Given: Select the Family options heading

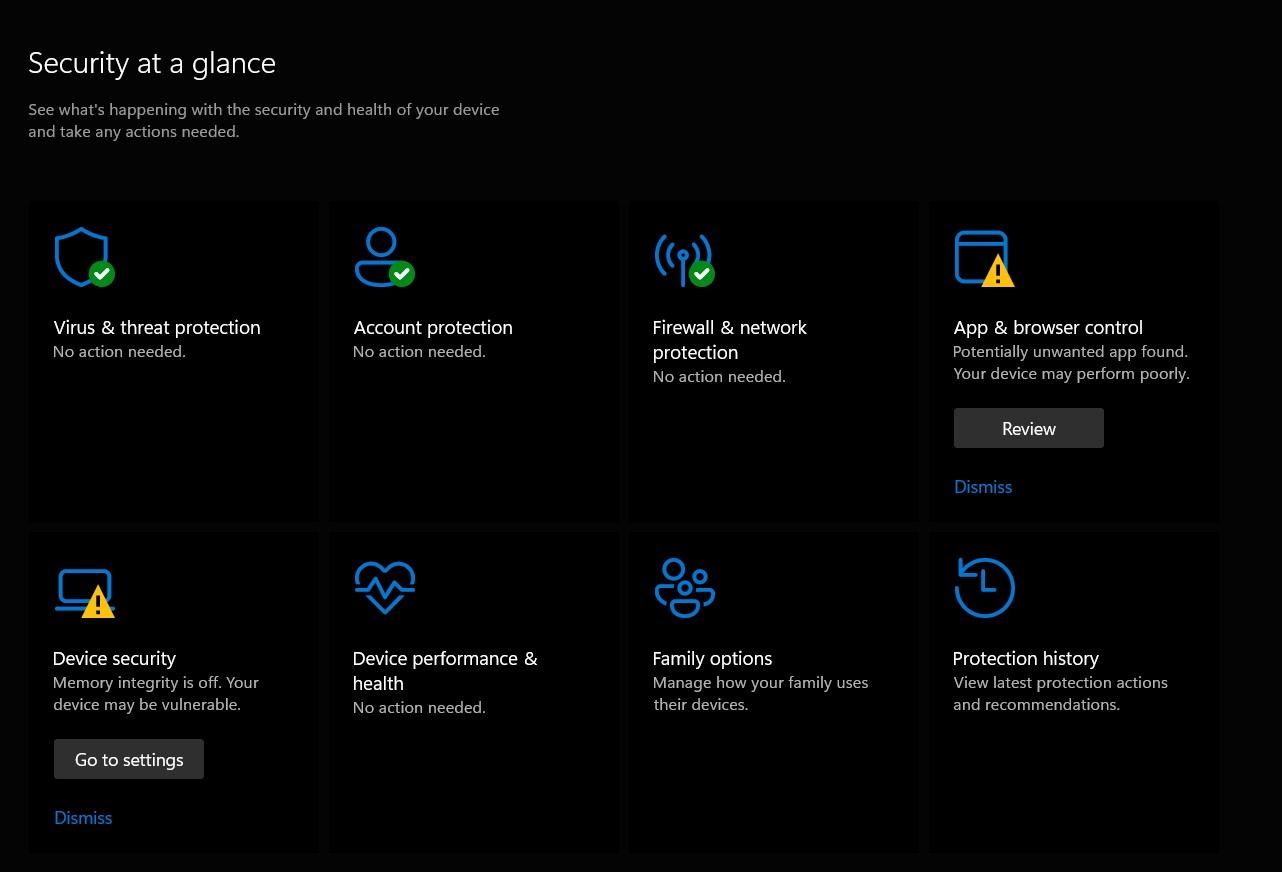Looking at the screenshot, I should 712,659.
